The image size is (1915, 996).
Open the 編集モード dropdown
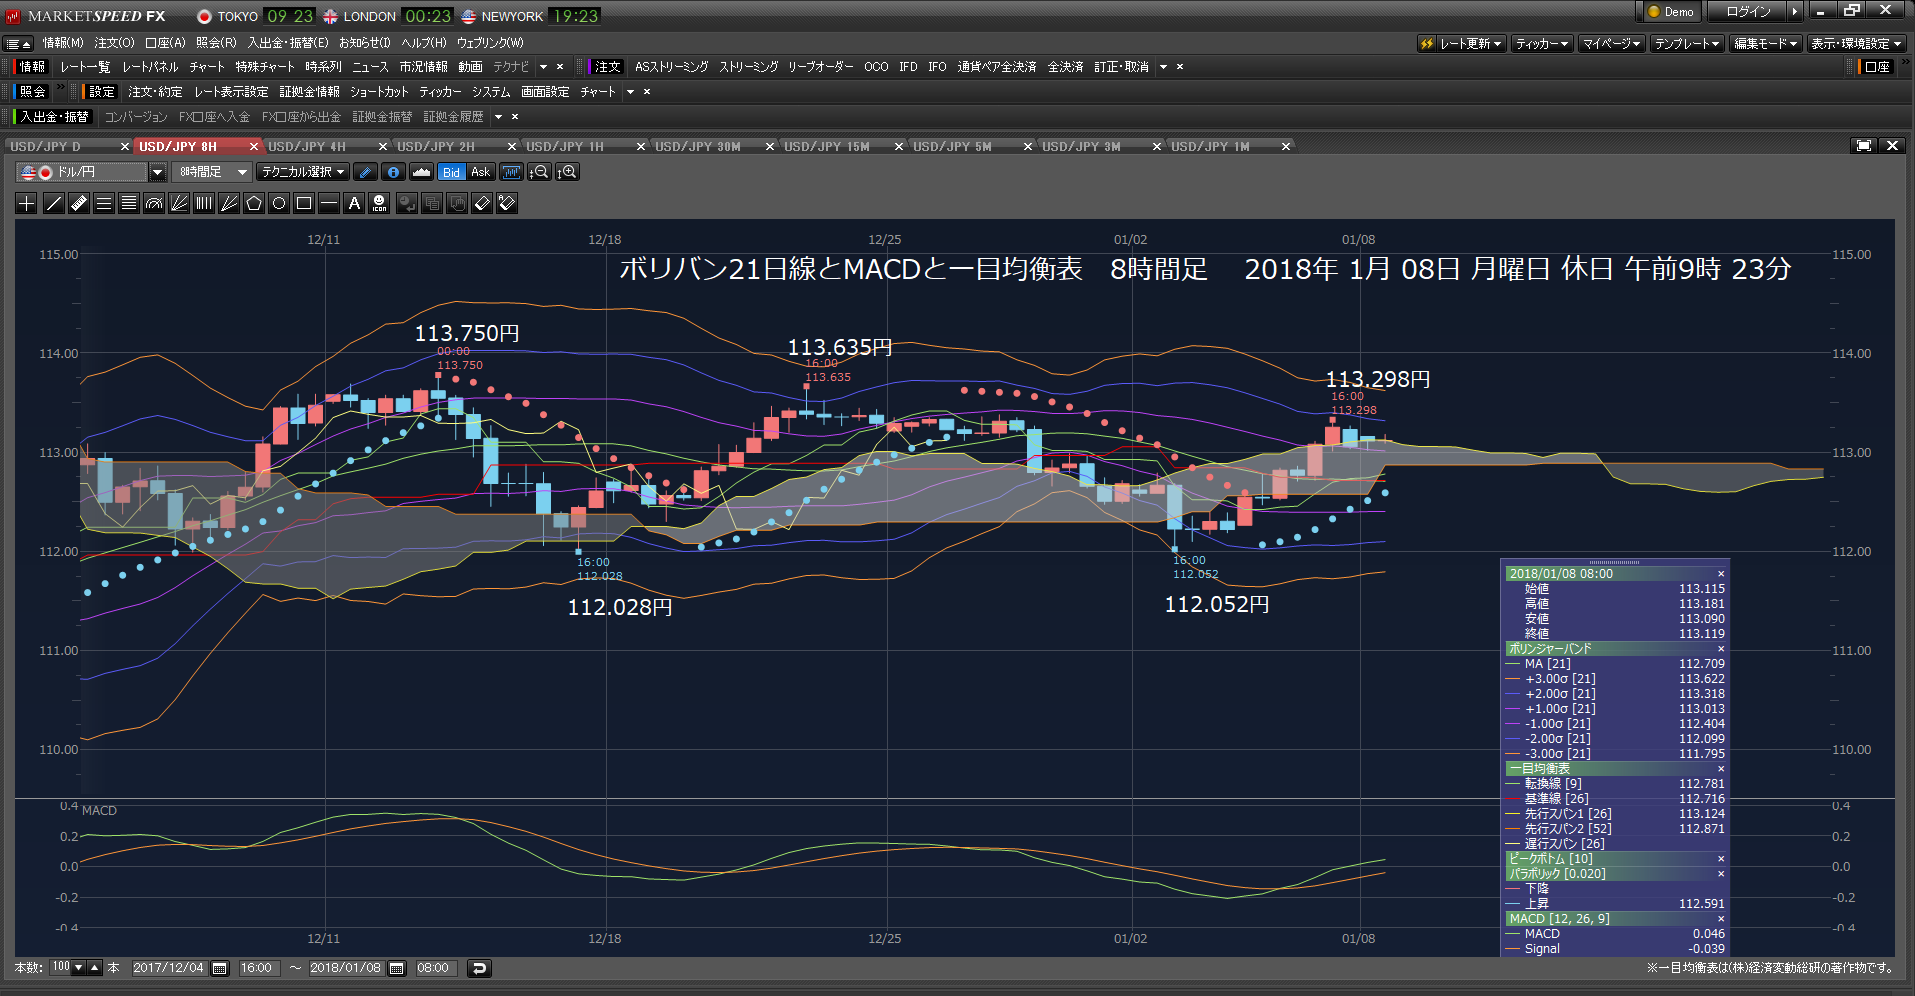click(x=1765, y=43)
